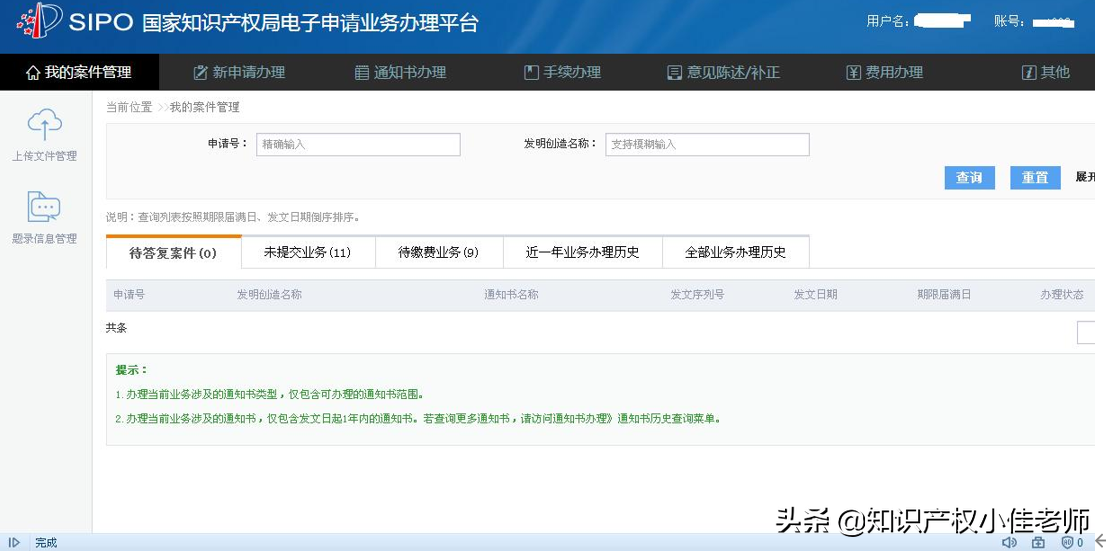
Task: Open 上传文件管理 text link in sidebar
Action: pos(44,157)
